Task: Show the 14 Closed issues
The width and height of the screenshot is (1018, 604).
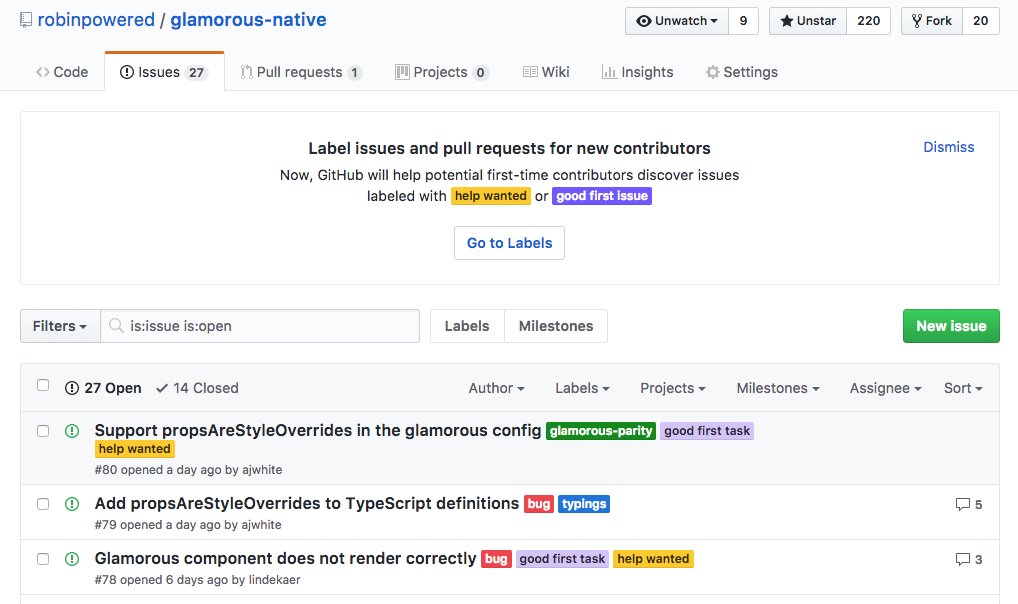Action: 197,388
